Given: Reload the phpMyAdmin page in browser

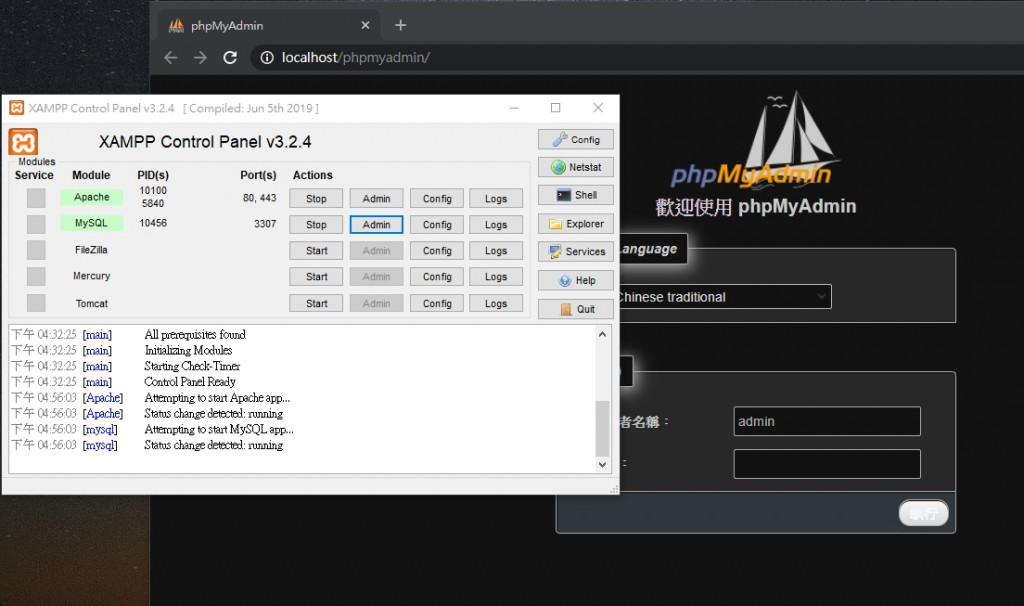Looking at the screenshot, I should pos(230,57).
